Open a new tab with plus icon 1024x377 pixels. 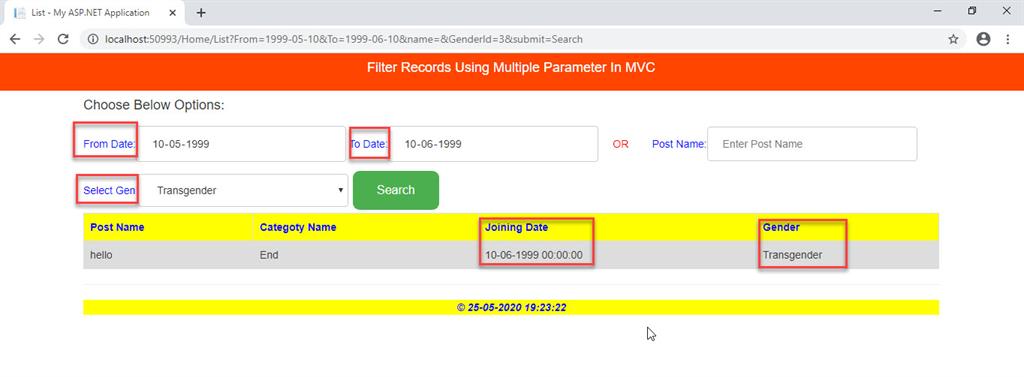tap(201, 12)
